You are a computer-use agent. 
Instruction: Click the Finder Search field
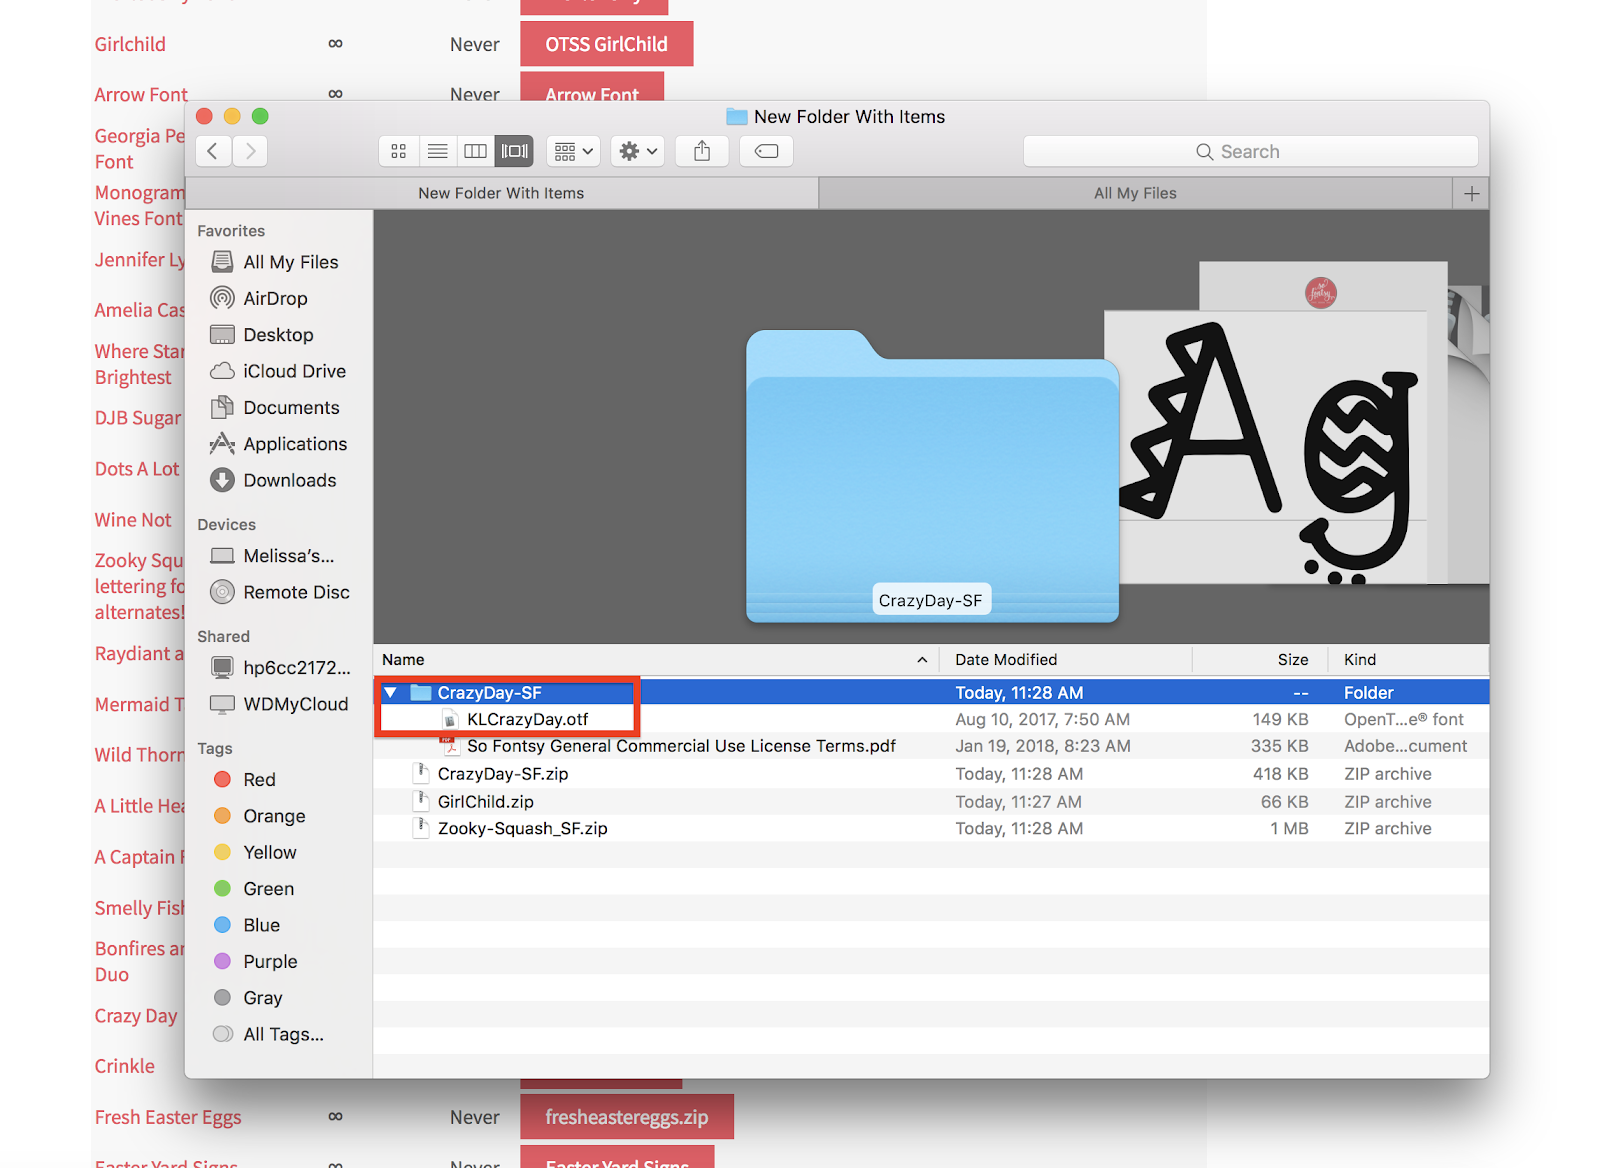pos(1250,151)
